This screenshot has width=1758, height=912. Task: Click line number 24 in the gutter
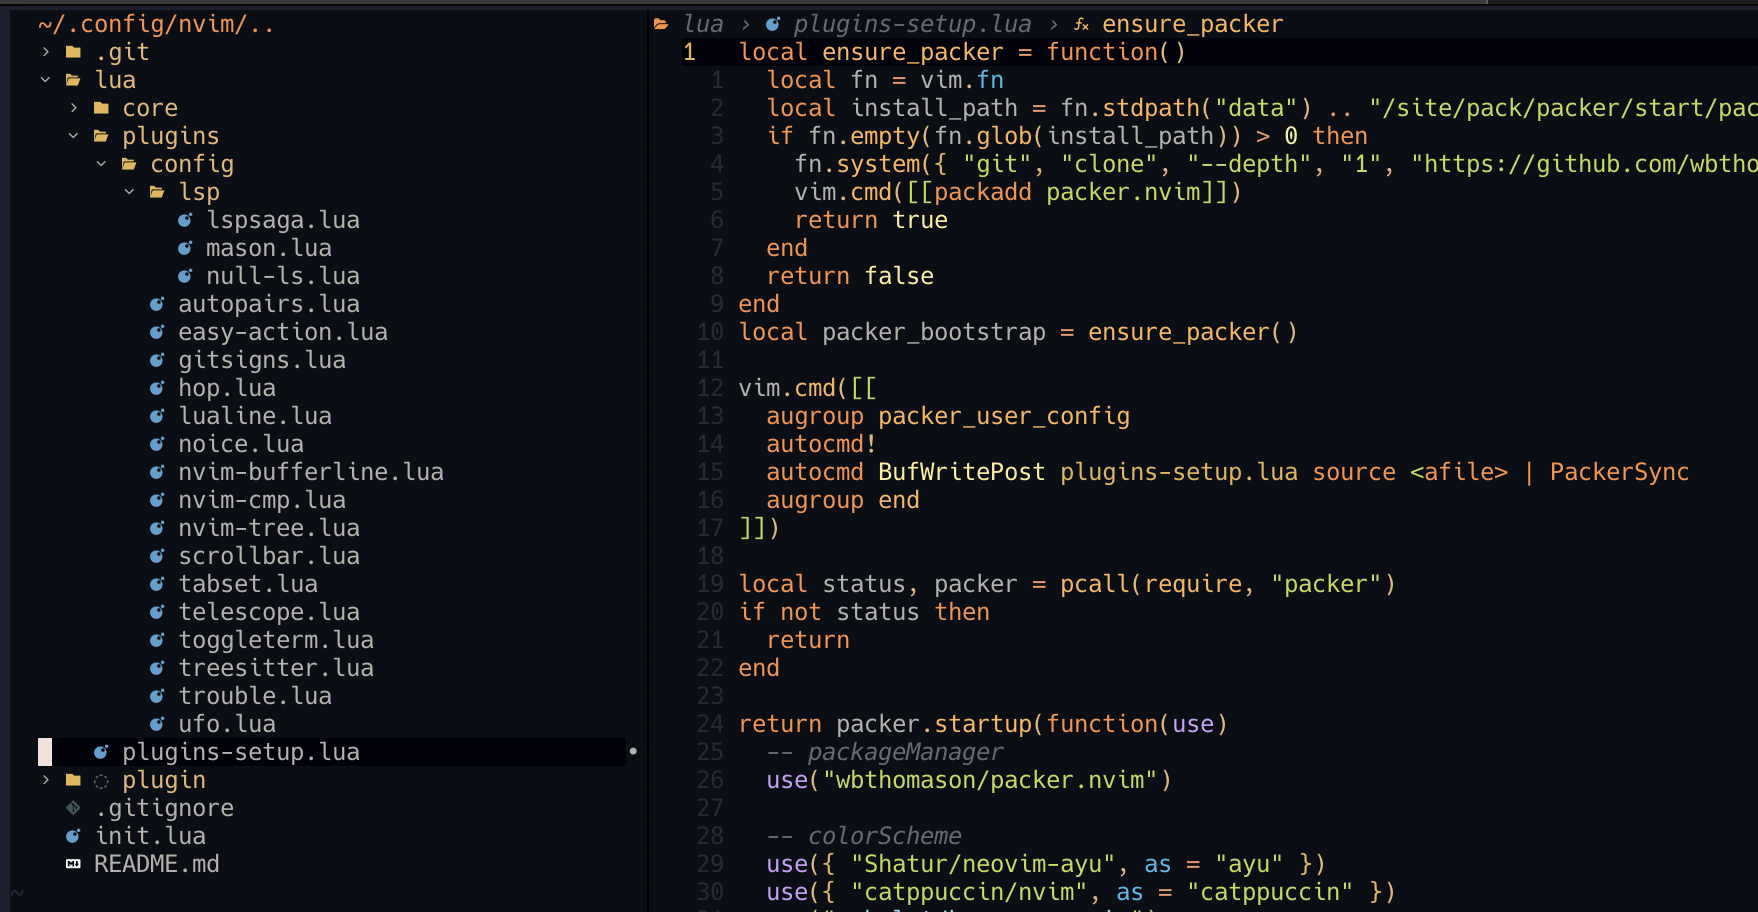(710, 724)
